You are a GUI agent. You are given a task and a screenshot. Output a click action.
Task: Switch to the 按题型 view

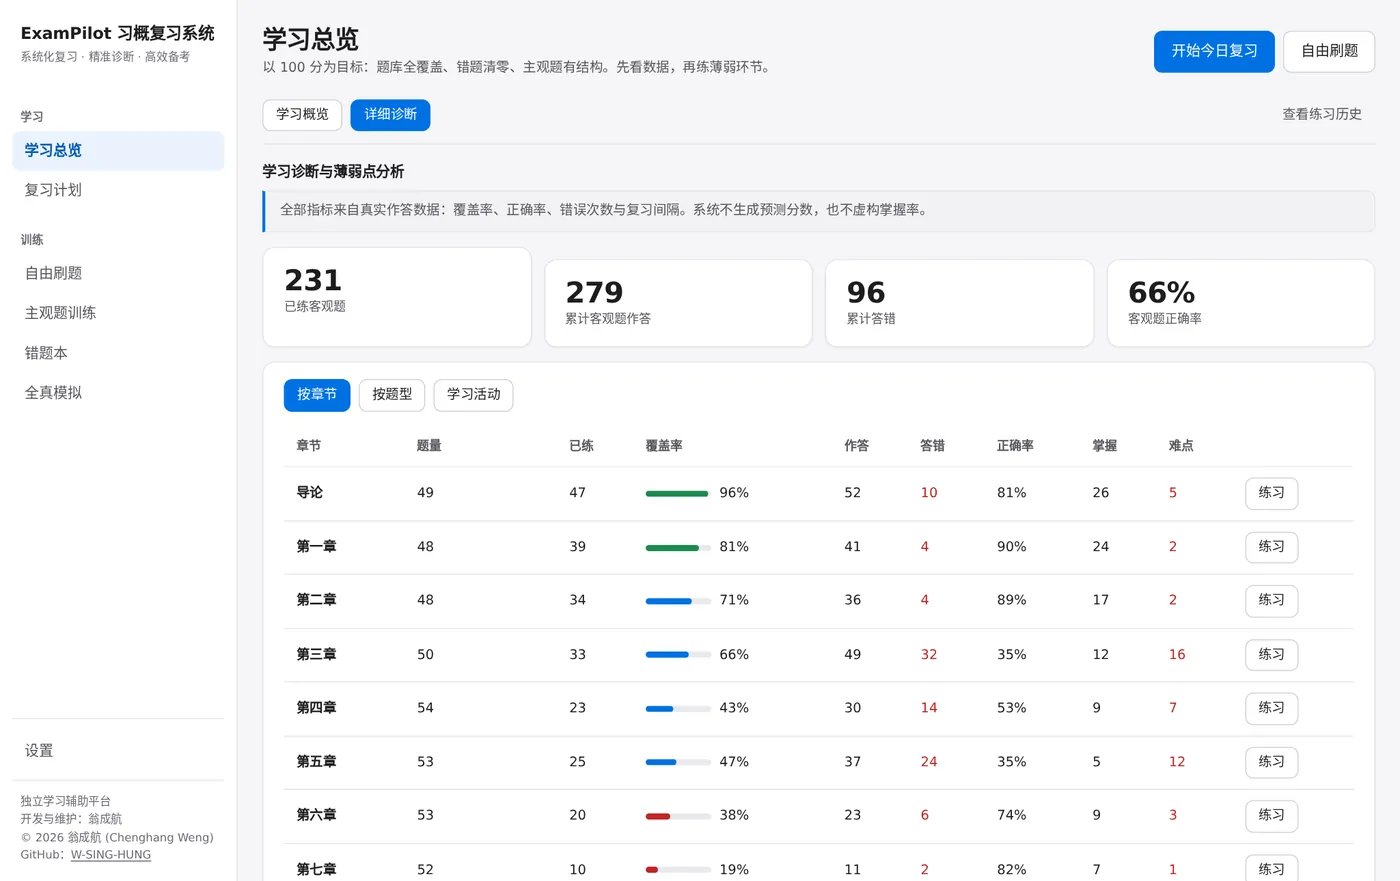[x=392, y=395]
